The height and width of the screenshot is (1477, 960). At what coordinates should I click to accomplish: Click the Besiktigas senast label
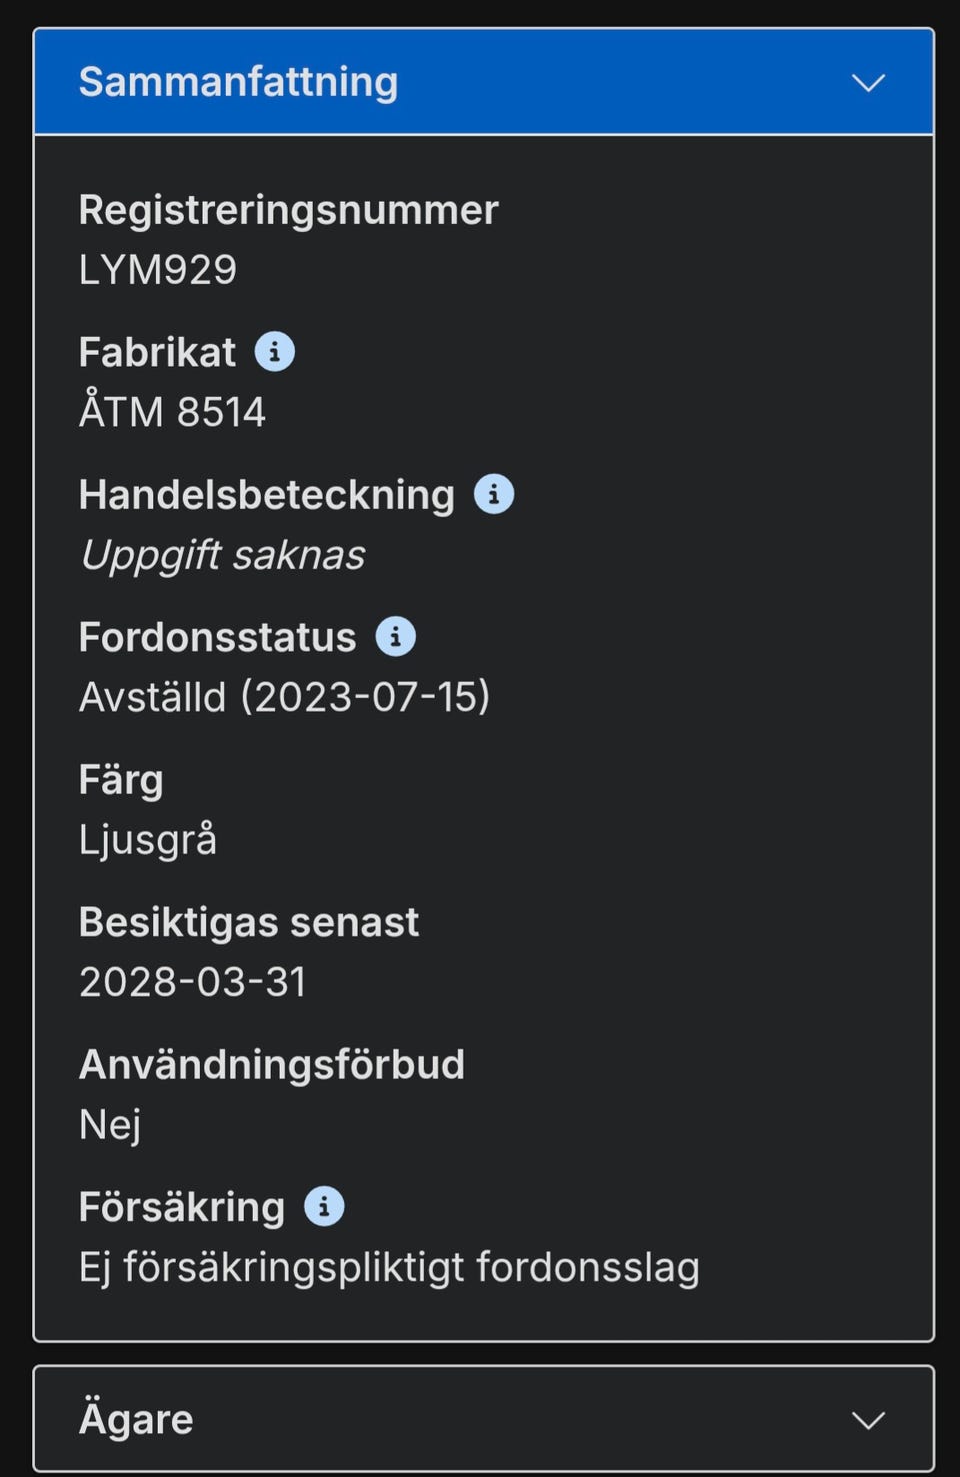coord(248,922)
